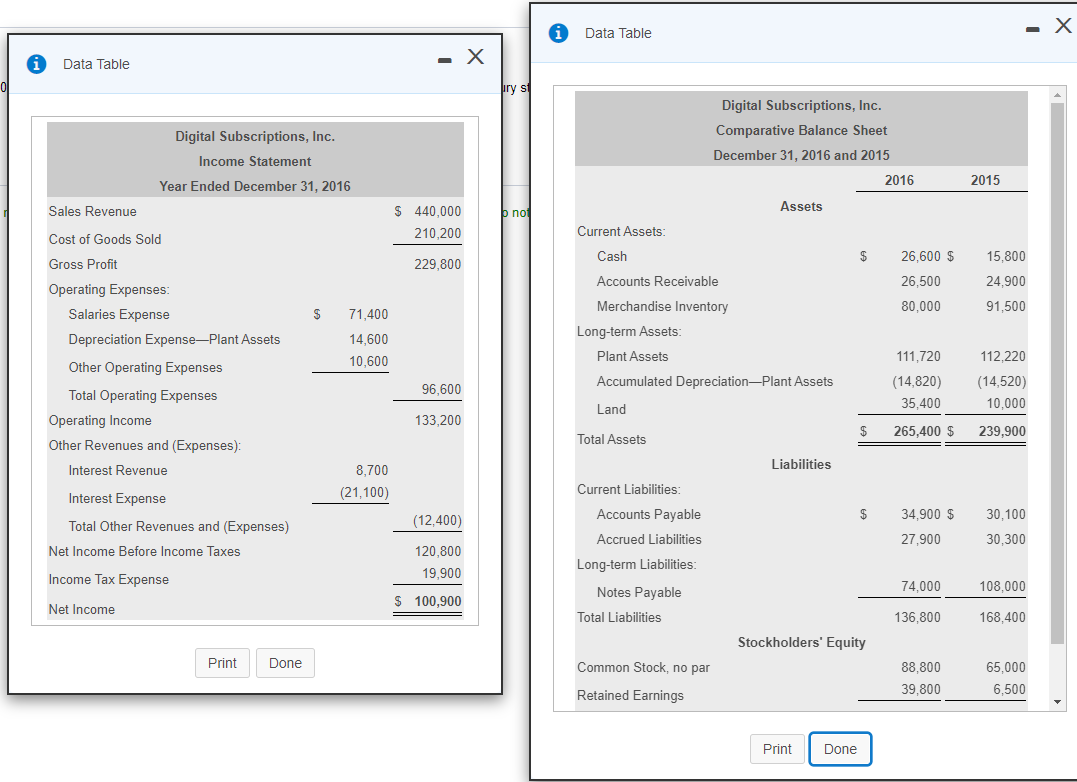Screen dimensions: 1077x782
Task: Click the Operating Income amount 133,200
Action: [438, 420]
